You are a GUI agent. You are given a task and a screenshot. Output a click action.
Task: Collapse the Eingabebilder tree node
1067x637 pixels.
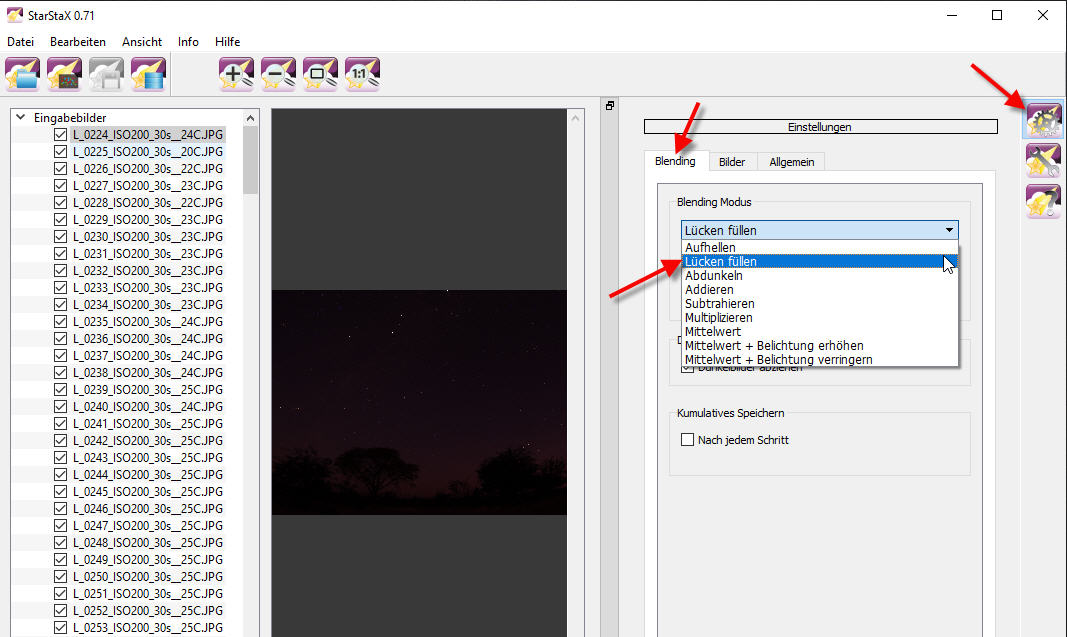coord(20,117)
